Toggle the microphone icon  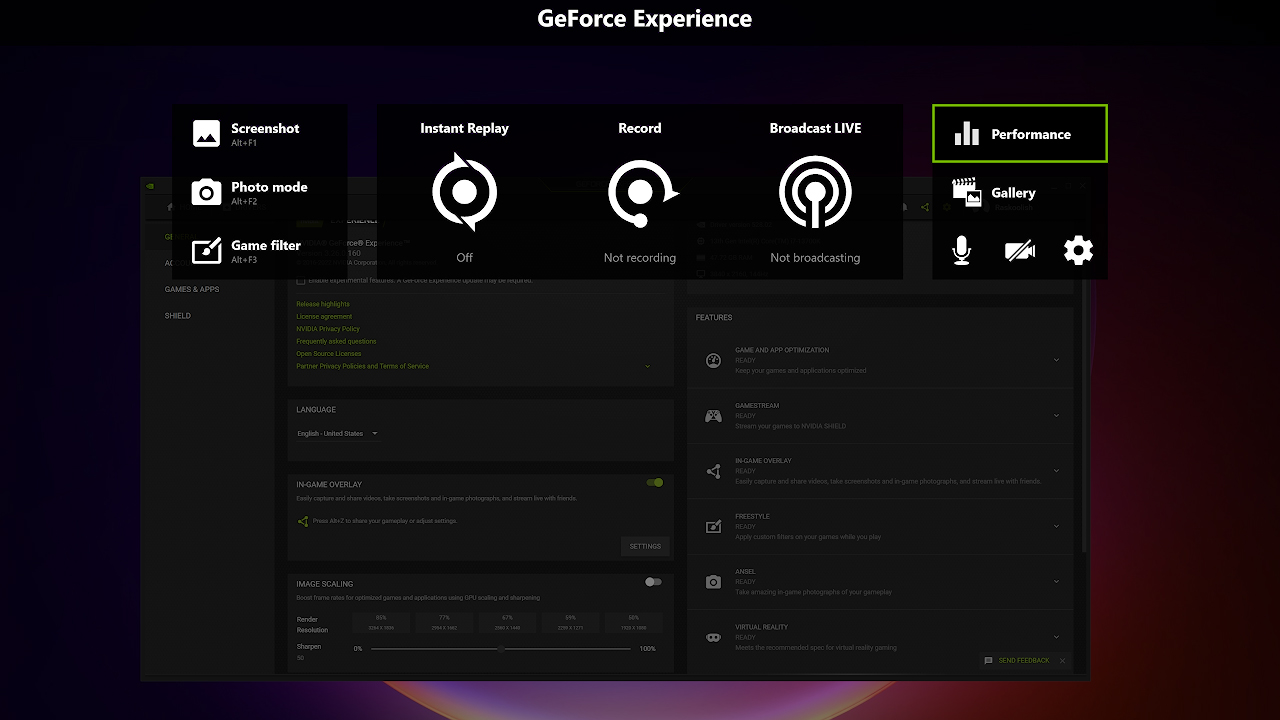961,250
